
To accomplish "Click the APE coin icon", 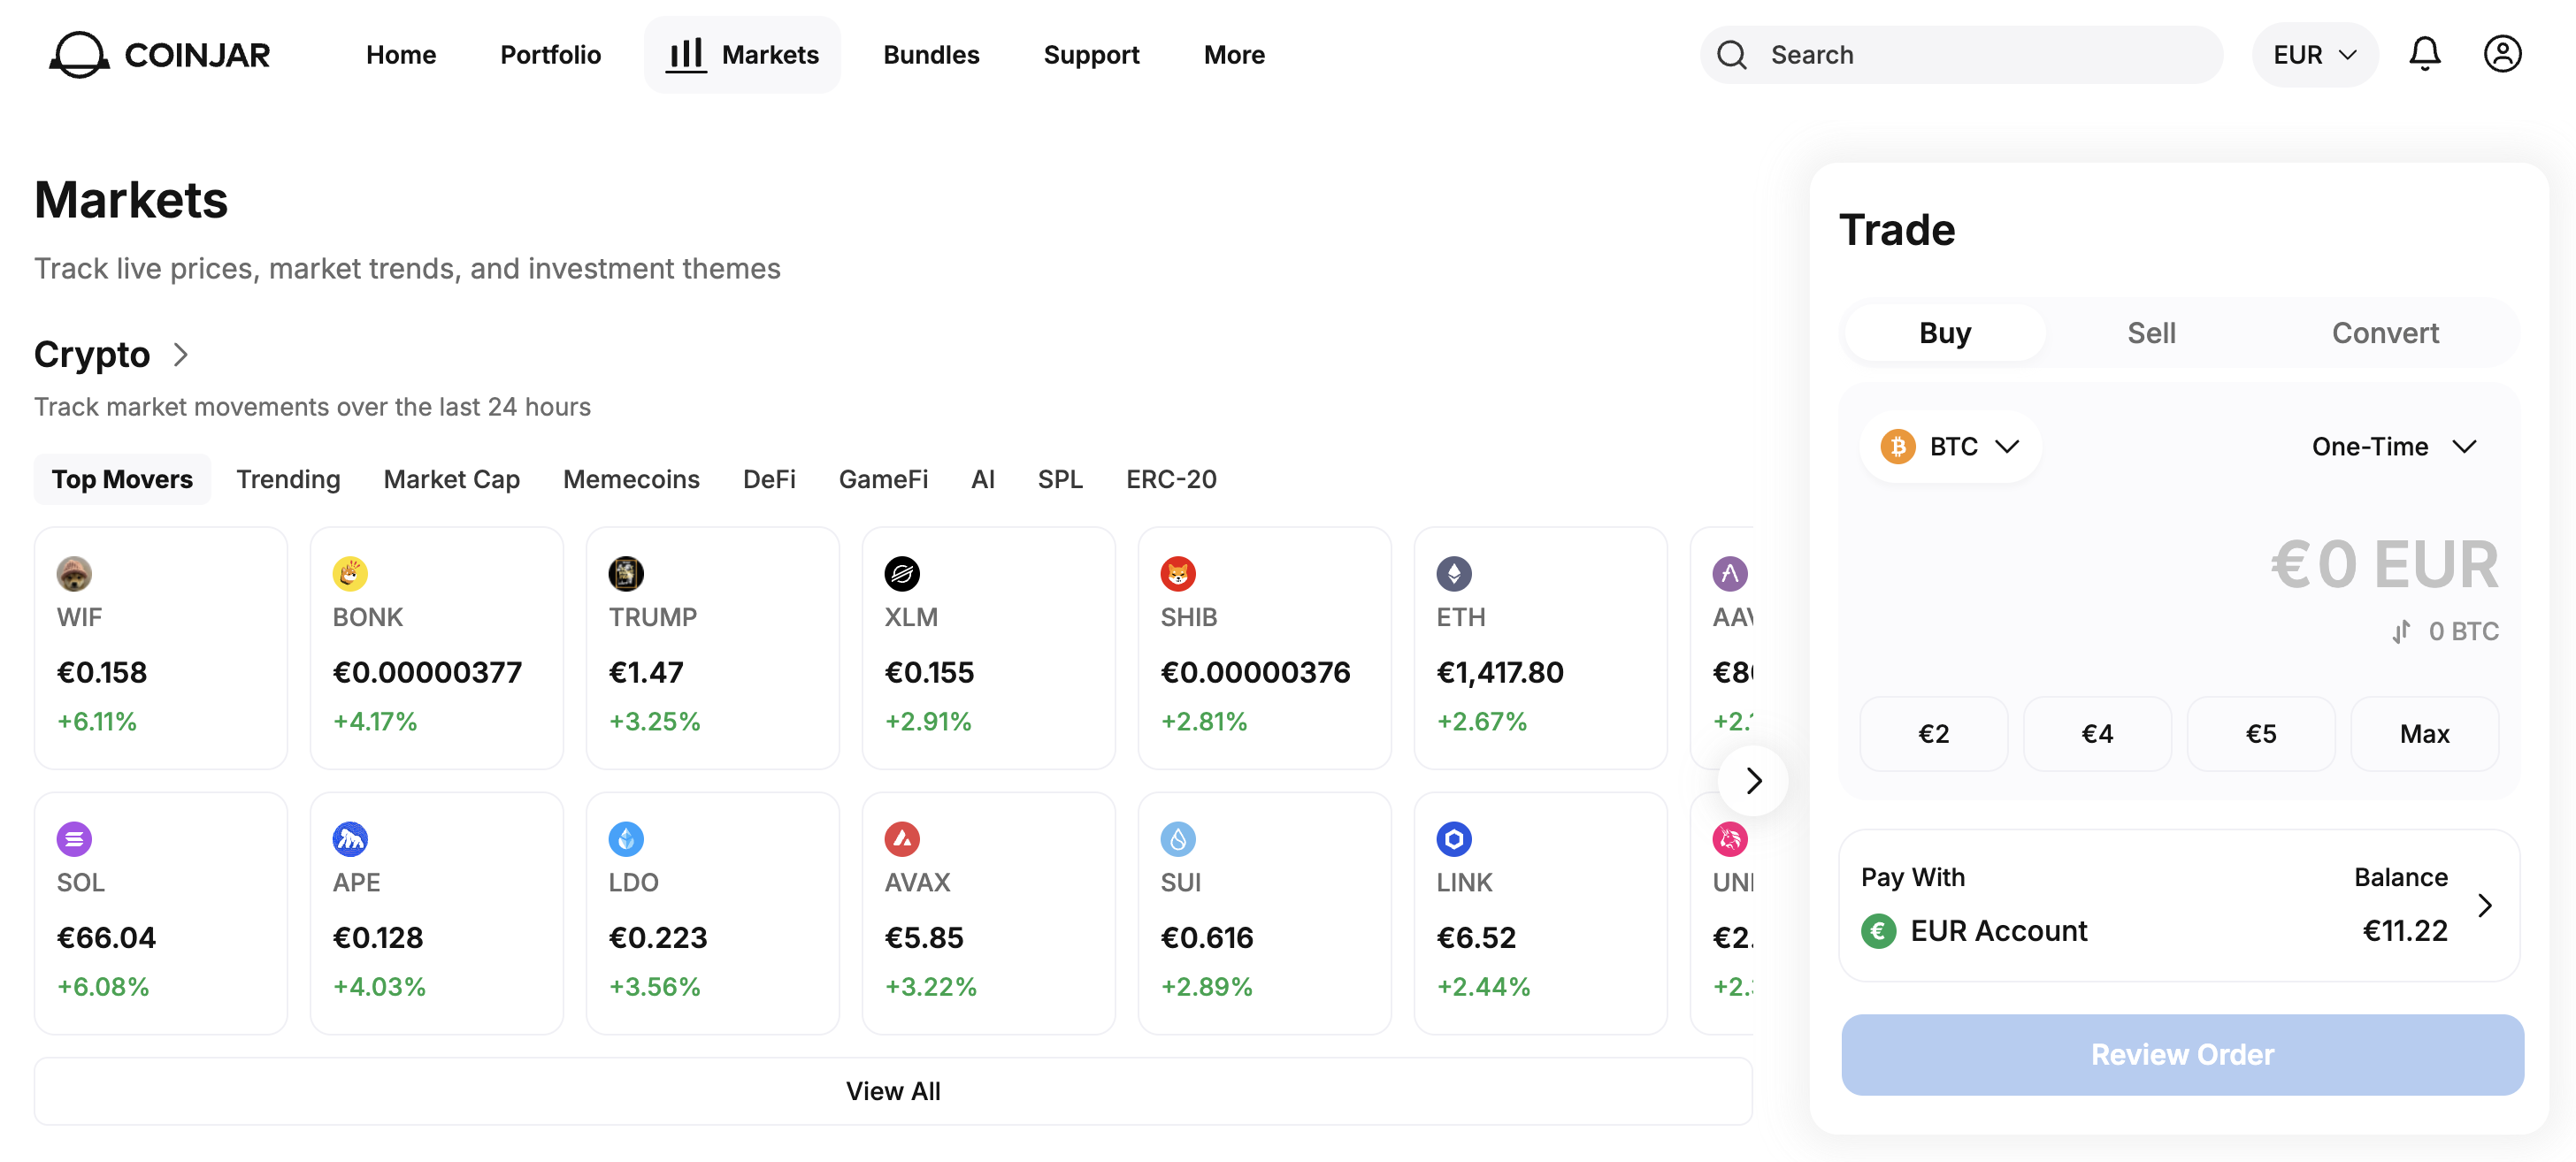I will tap(350, 838).
